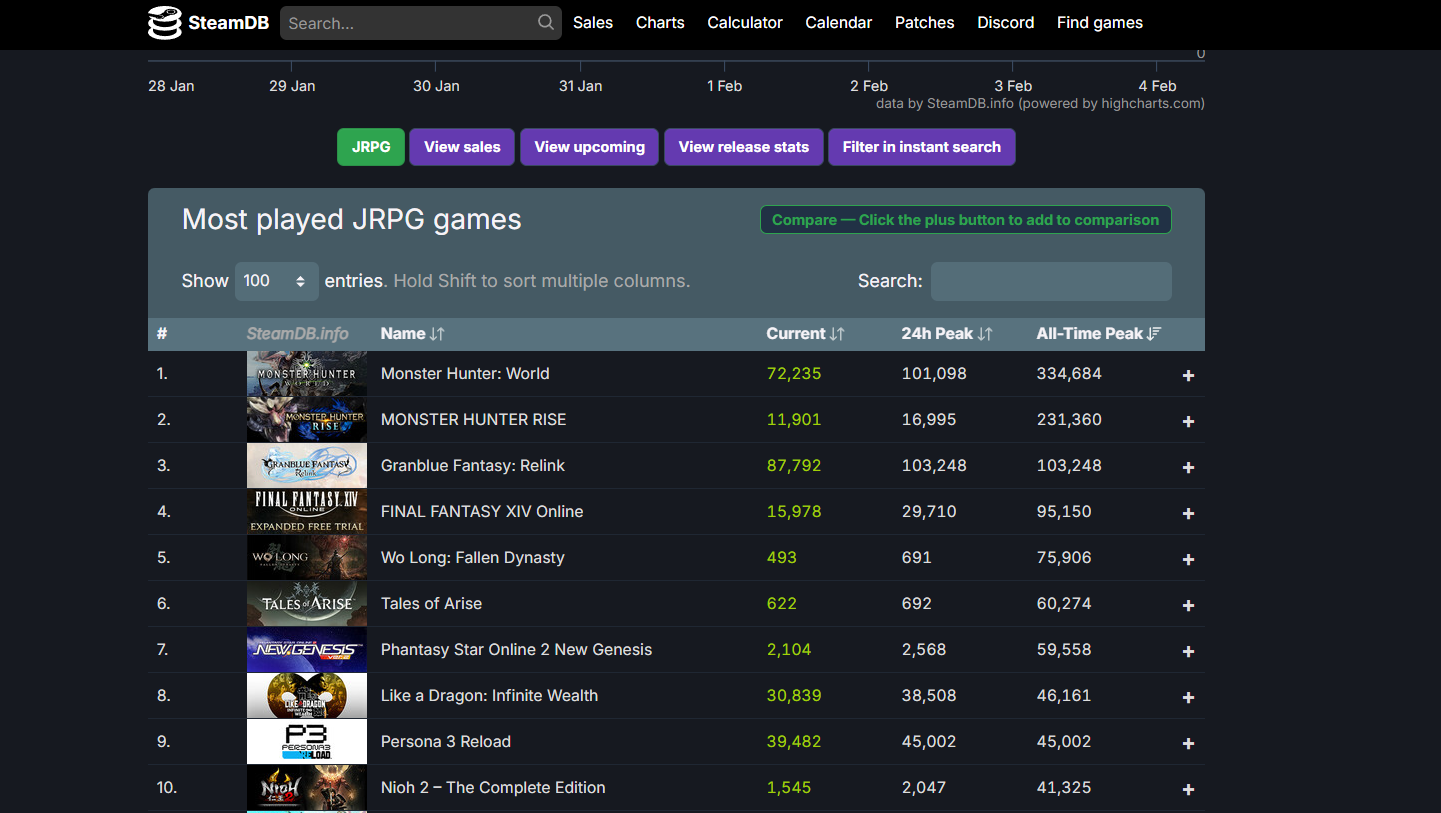Sort table by All-Time Peak column
The height and width of the screenshot is (813, 1441).
1099,334
